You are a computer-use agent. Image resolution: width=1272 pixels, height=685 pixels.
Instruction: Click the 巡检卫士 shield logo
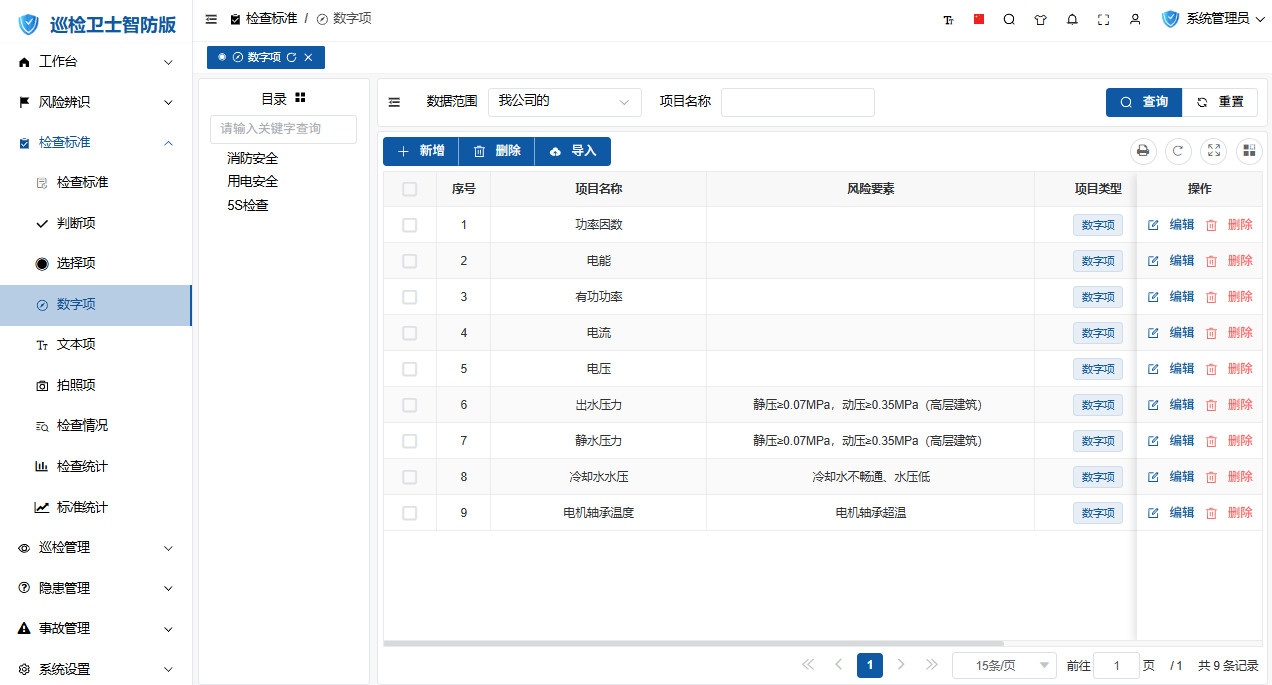[28, 24]
